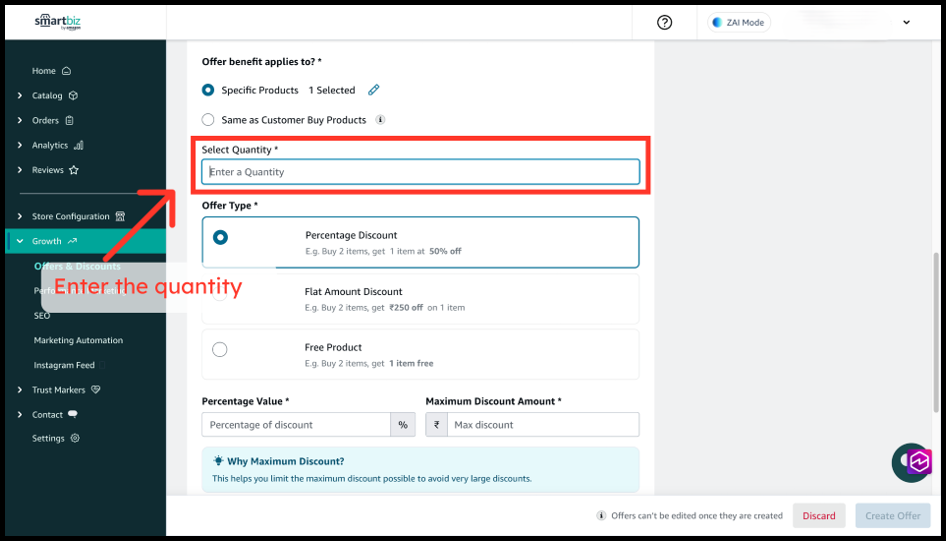Click info icon next to Same as Customer Buy Products

[x=380, y=120]
